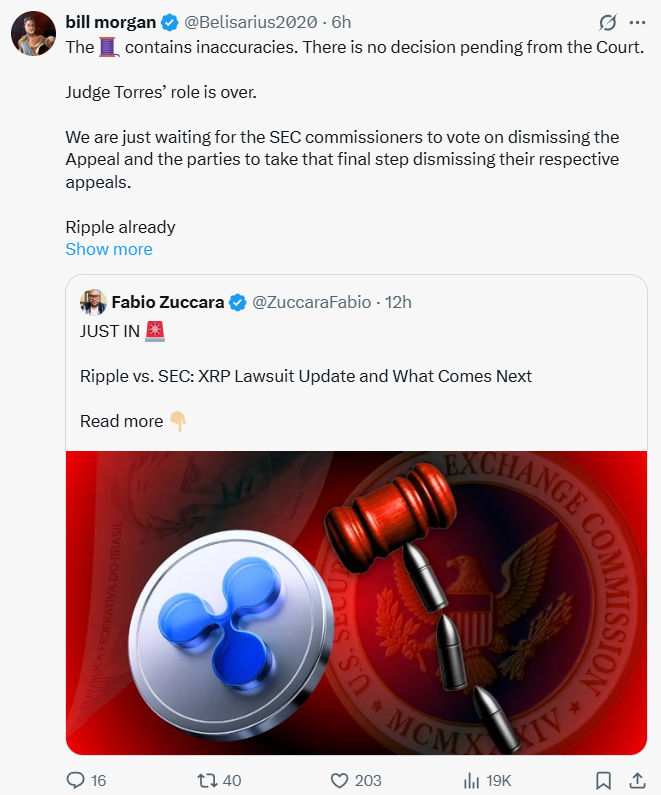
Task: Open Fabio Zuccara's quoted profile avatar
Action: [x=93, y=302]
